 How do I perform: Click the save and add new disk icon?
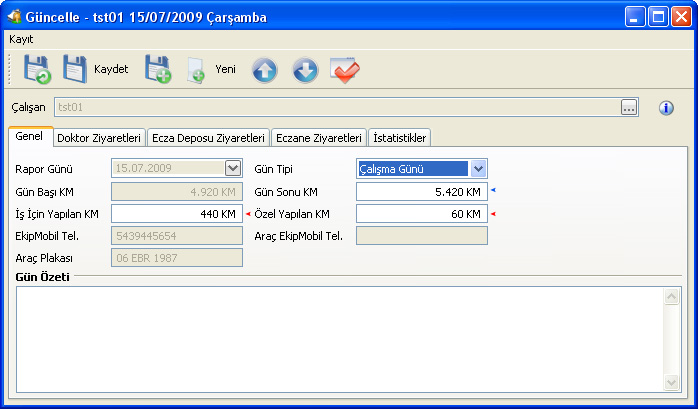[x=158, y=70]
